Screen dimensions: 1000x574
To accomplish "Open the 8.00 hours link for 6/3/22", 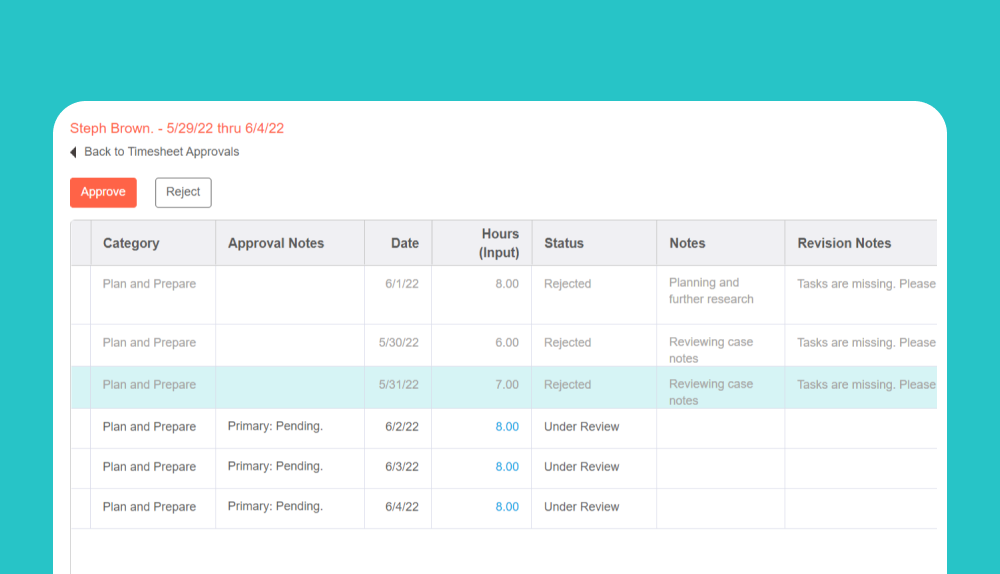I will (507, 467).
